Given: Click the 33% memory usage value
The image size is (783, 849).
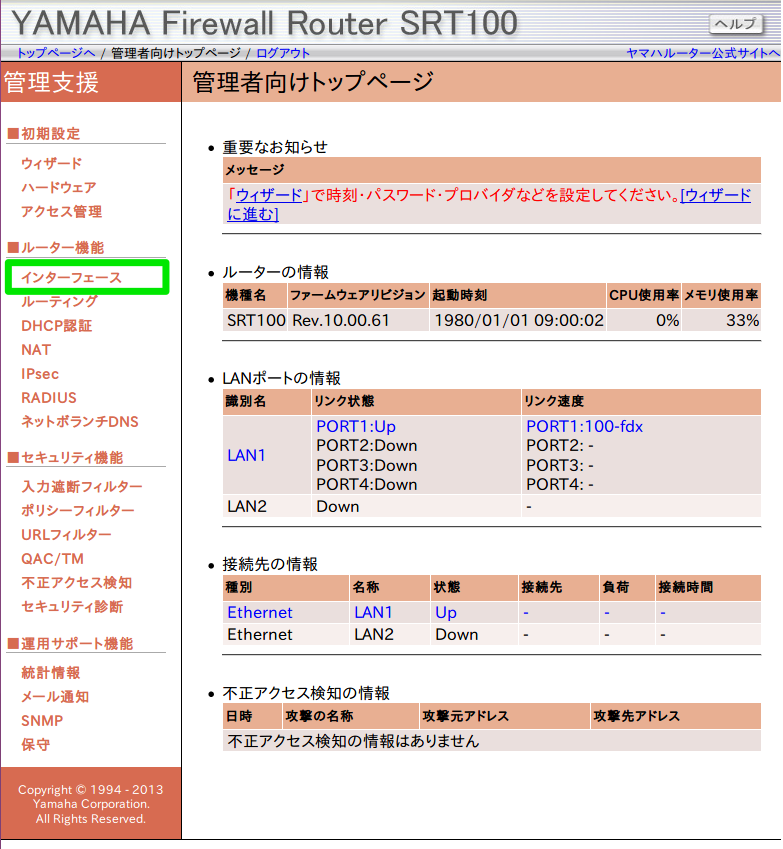Looking at the screenshot, I should tap(742, 320).
